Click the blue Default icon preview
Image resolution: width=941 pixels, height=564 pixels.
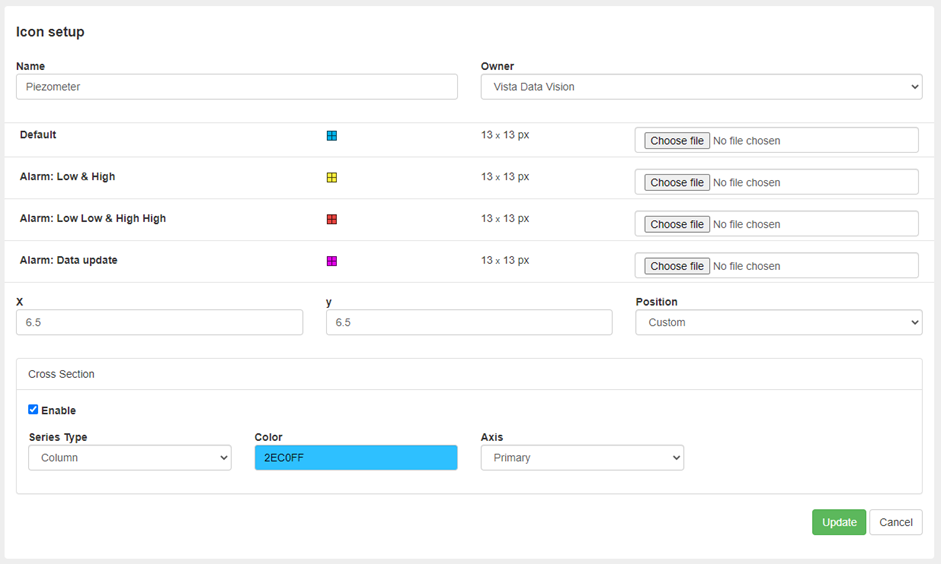click(x=332, y=136)
